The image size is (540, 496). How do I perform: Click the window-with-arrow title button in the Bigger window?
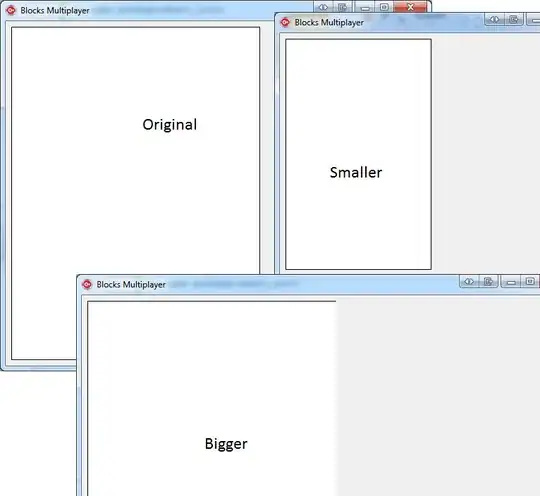click(488, 281)
